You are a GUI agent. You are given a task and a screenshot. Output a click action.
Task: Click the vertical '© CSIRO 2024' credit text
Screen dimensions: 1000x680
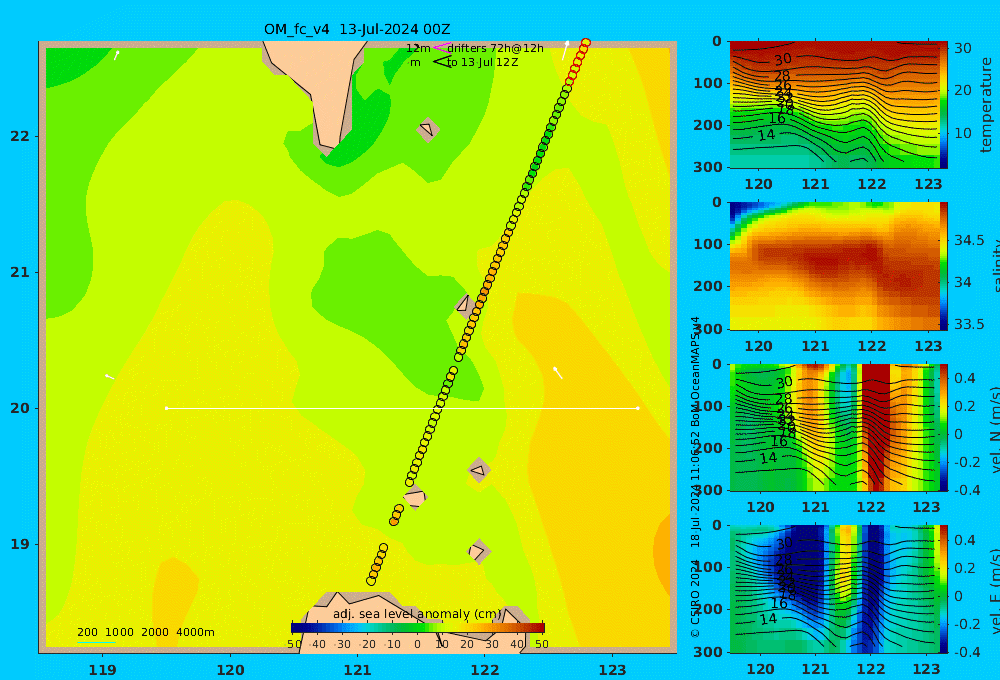point(695,598)
